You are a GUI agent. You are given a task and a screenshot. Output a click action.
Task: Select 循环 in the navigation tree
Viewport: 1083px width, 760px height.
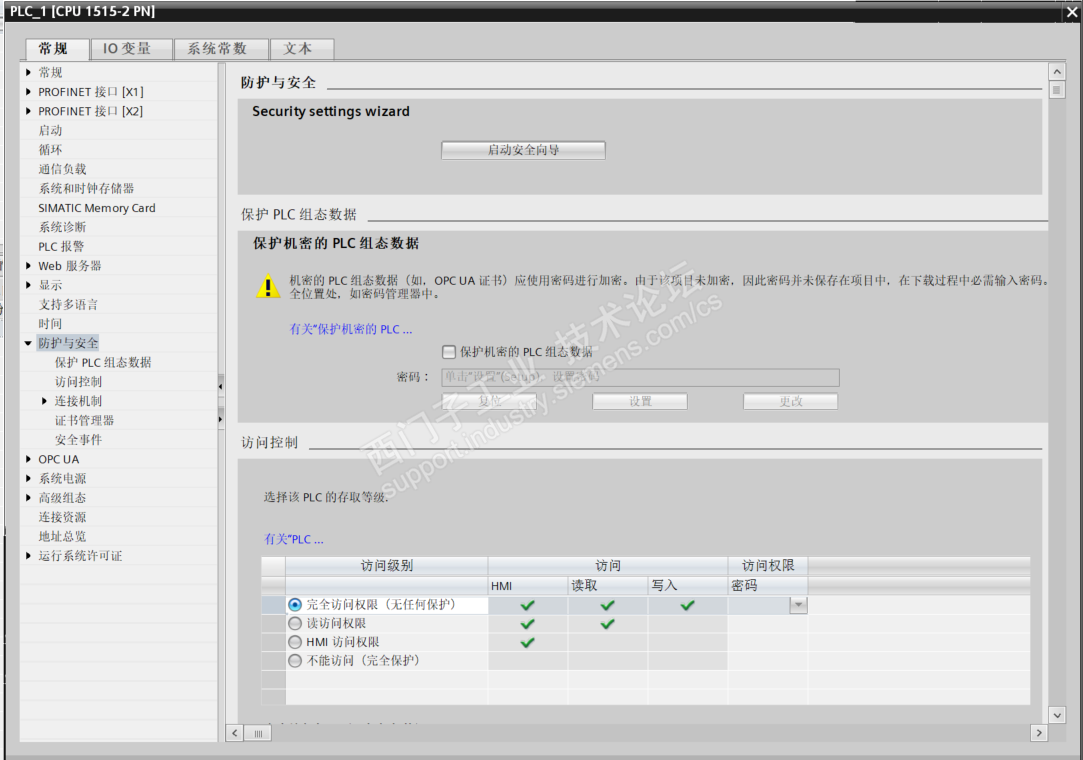tap(50, 149)
